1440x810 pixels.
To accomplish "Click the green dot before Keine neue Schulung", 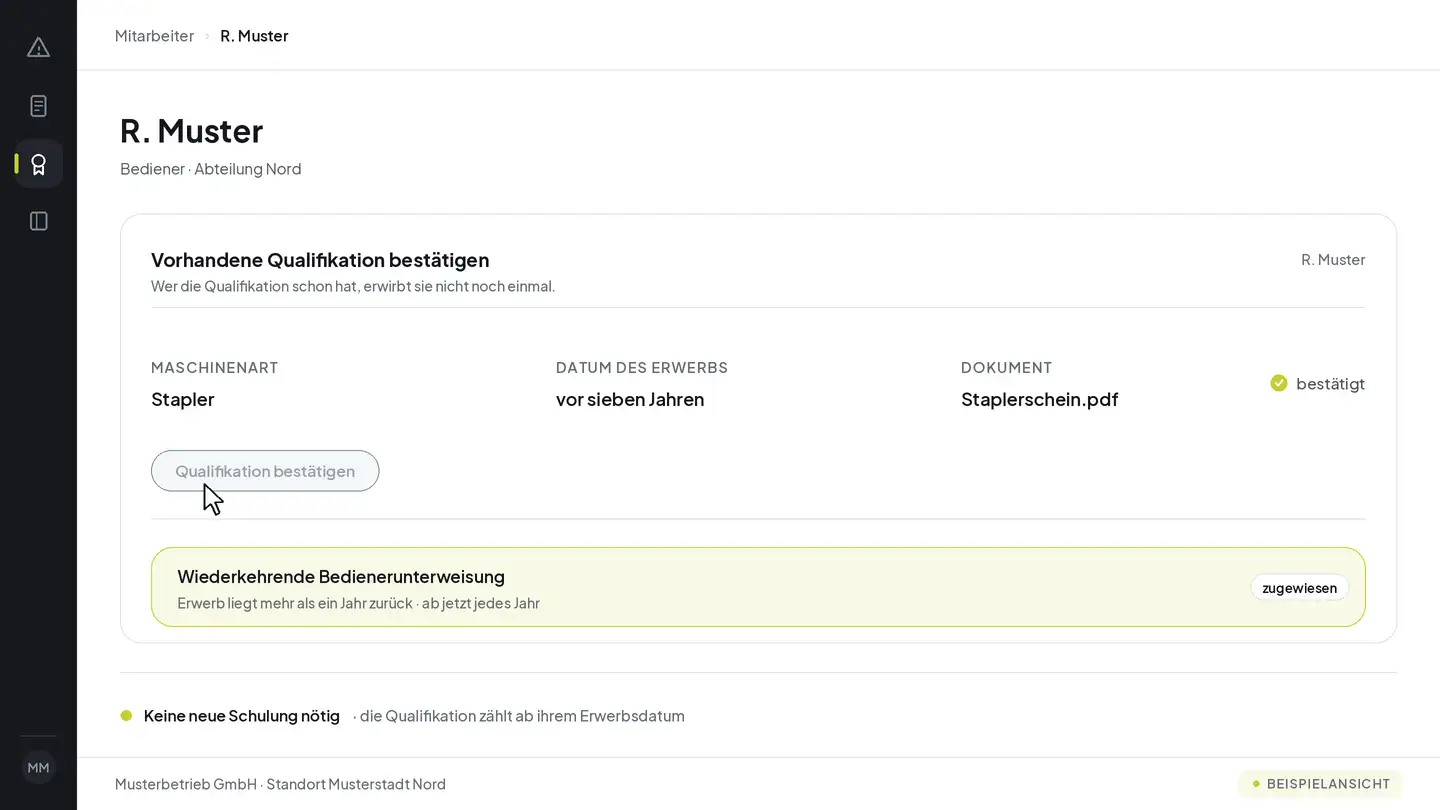I will pyautogui.click(x=126, y=715).
